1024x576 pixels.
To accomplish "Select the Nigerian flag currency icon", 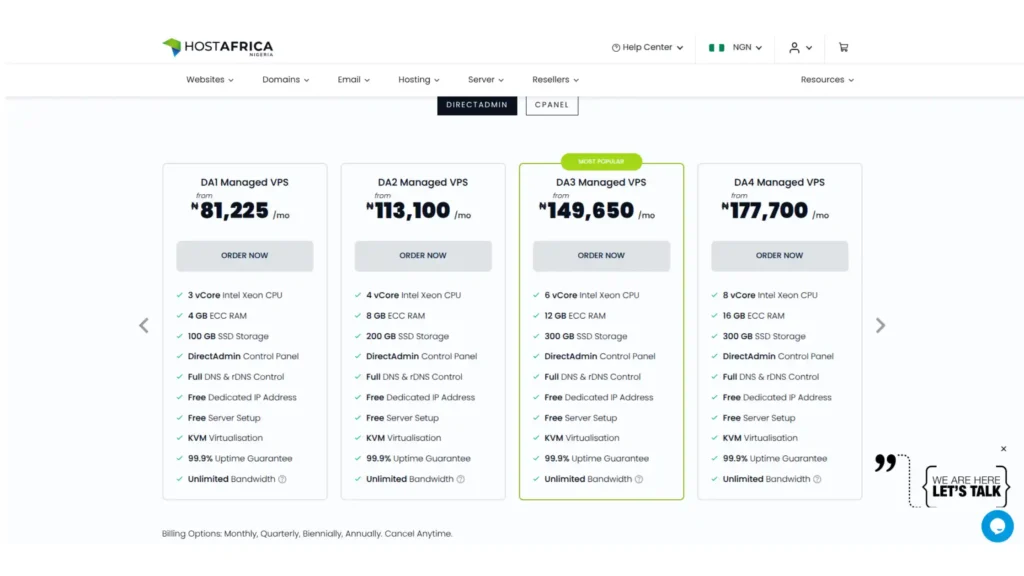I will 716,48.
